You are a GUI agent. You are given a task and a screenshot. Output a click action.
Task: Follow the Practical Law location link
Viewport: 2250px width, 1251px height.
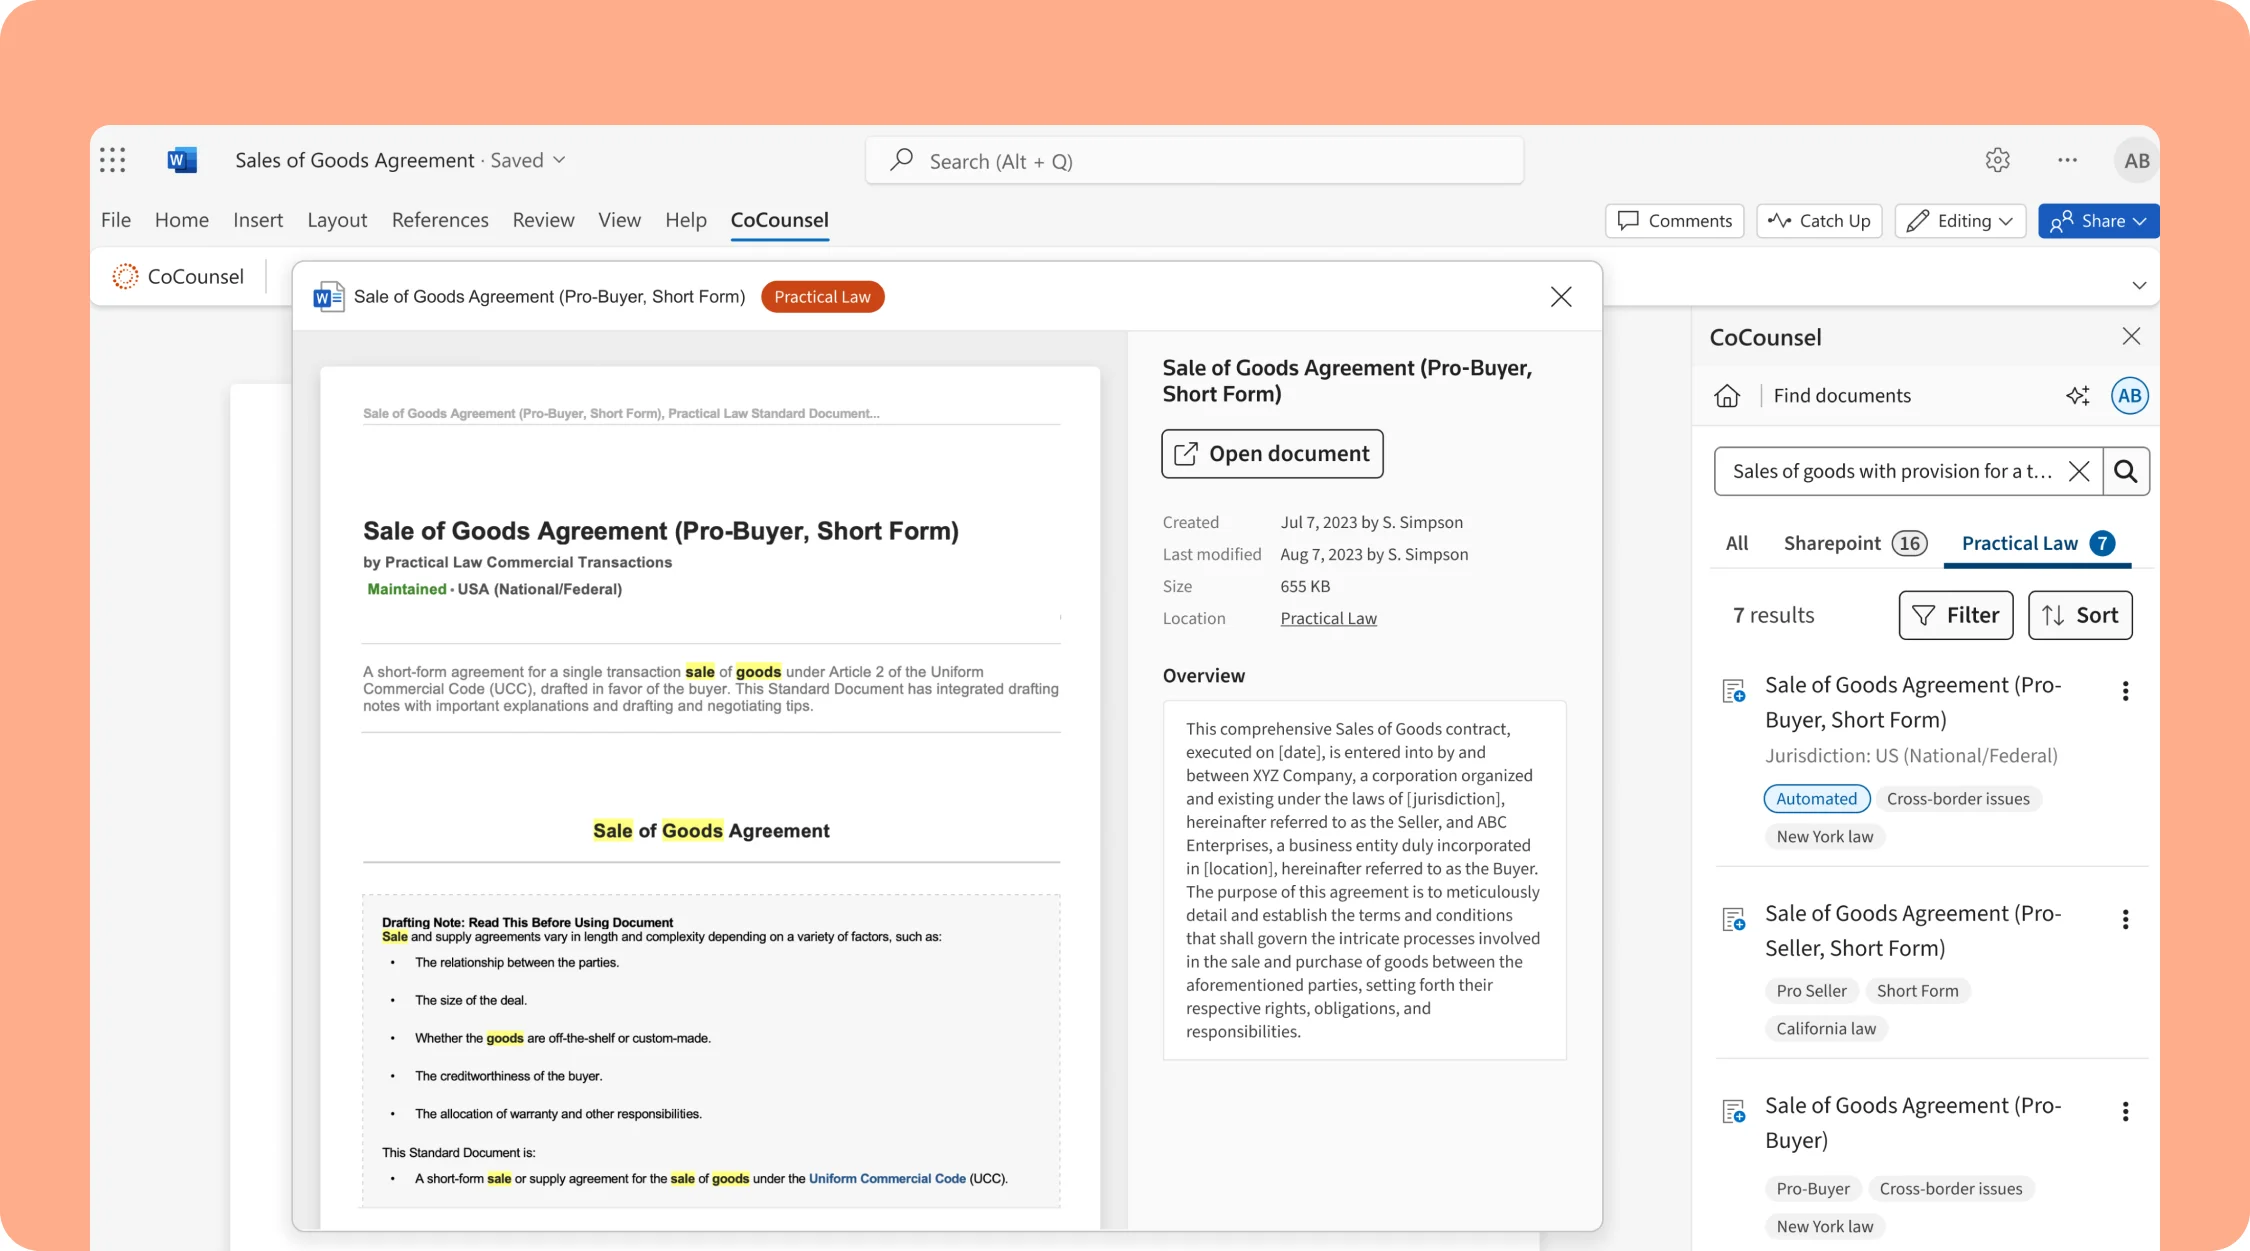coord(1328,619)
